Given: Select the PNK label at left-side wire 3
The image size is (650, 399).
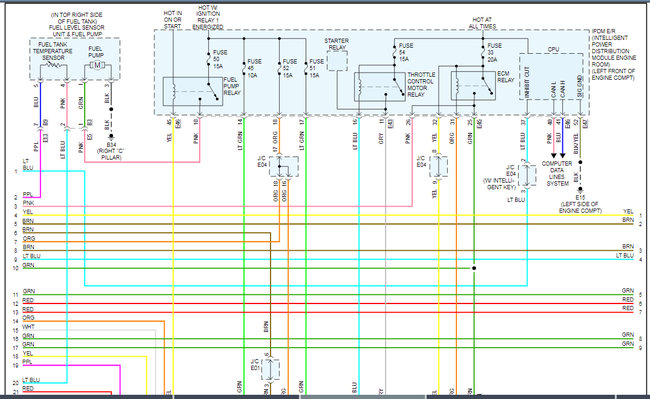Looking at the screenshot, I should (x=29, y=203).
